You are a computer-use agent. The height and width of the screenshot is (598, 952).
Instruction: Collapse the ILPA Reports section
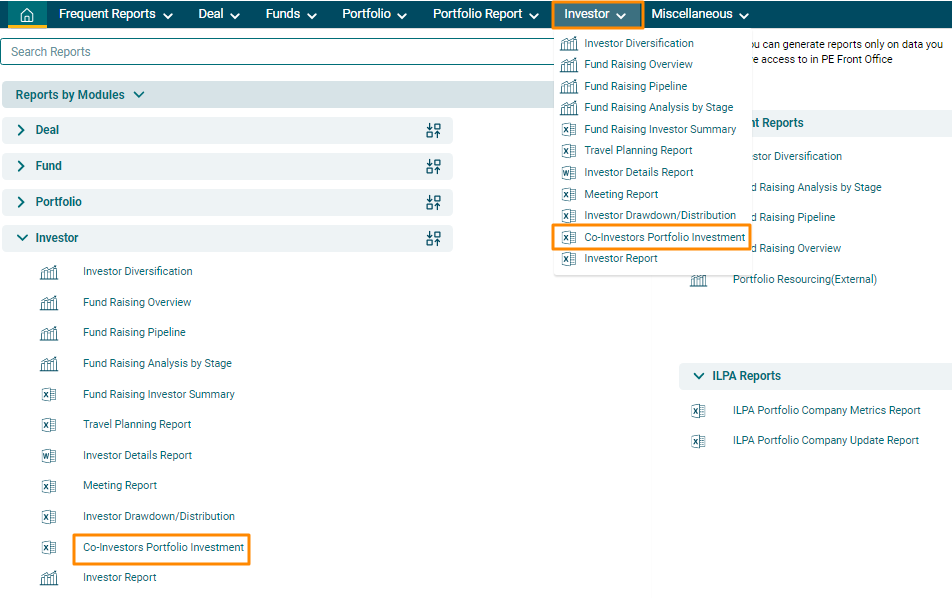coord(698,377)
